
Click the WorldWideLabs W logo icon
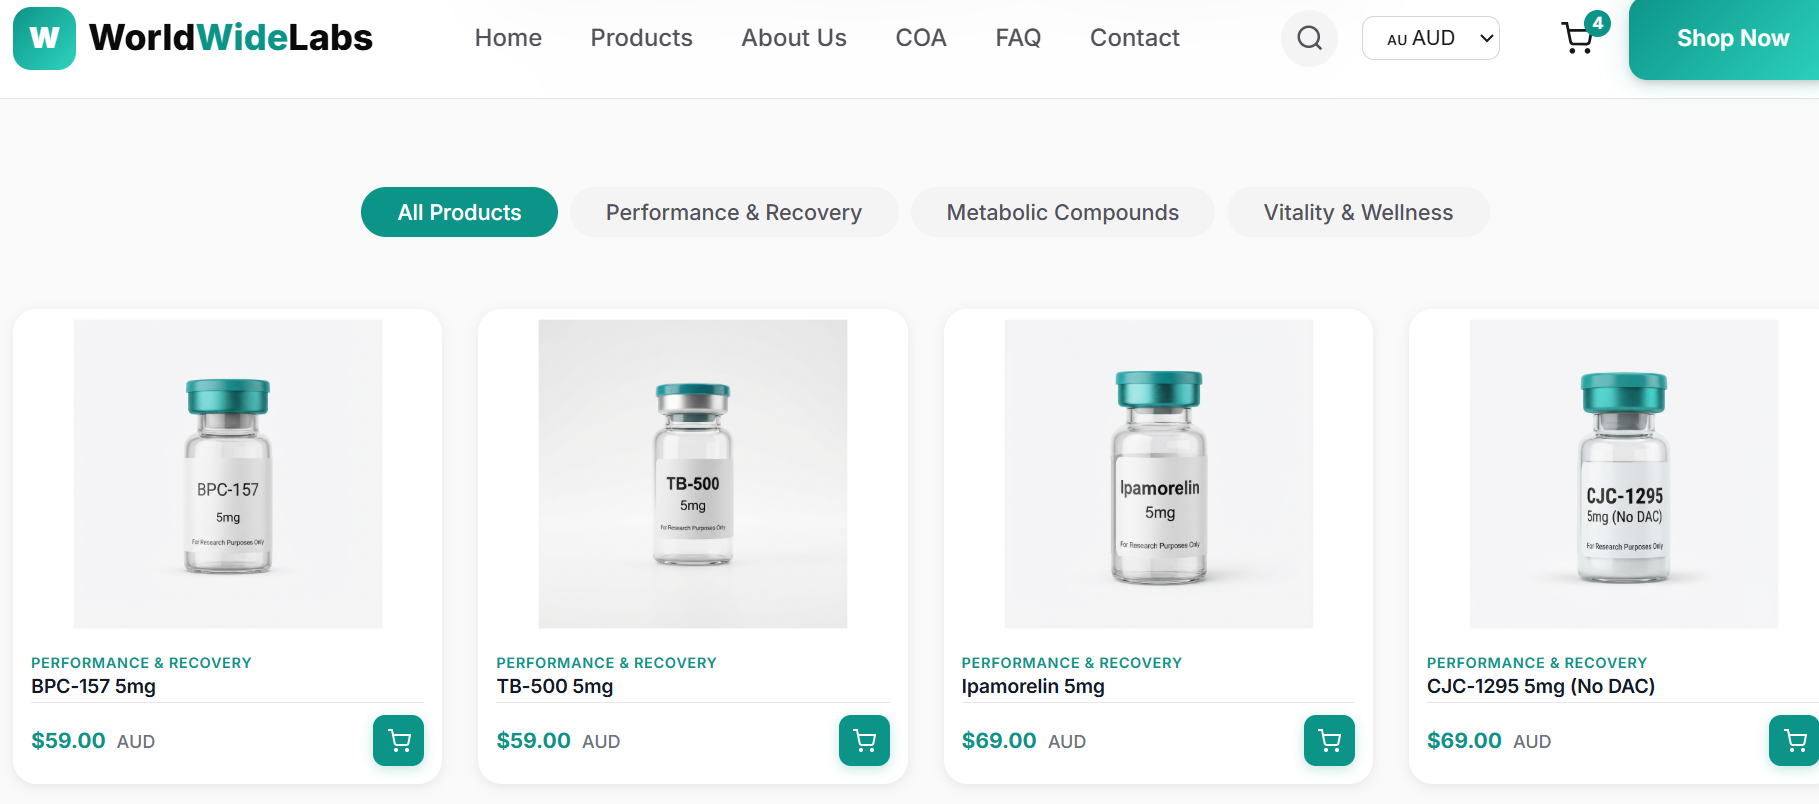44,38
